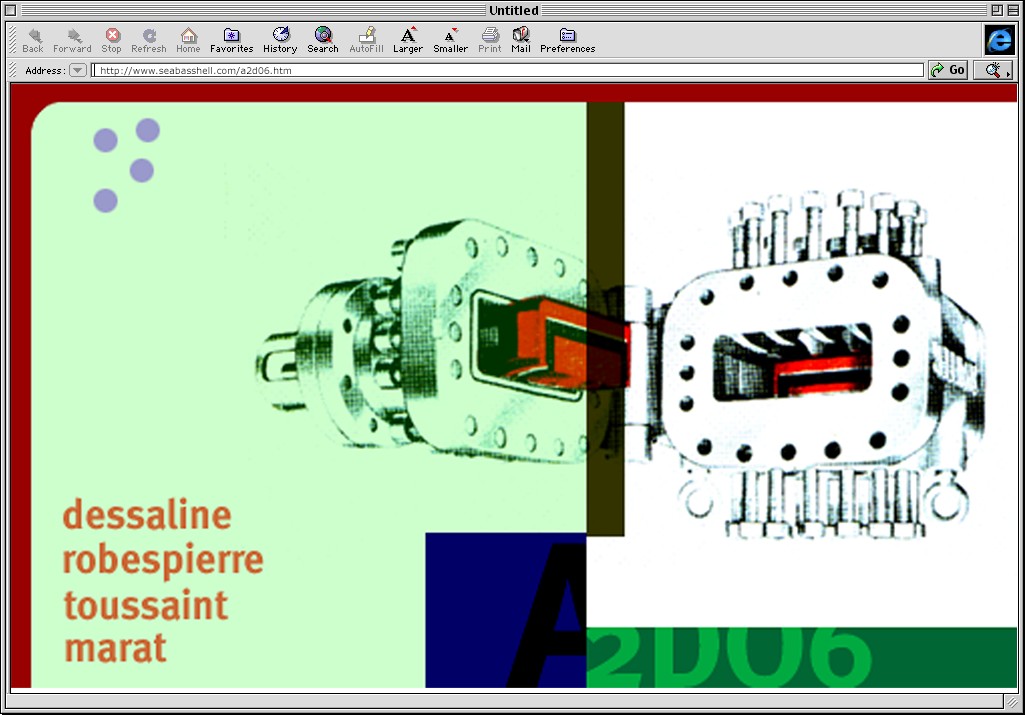Open the Favorites toolbar icon

tap(231, 40)
